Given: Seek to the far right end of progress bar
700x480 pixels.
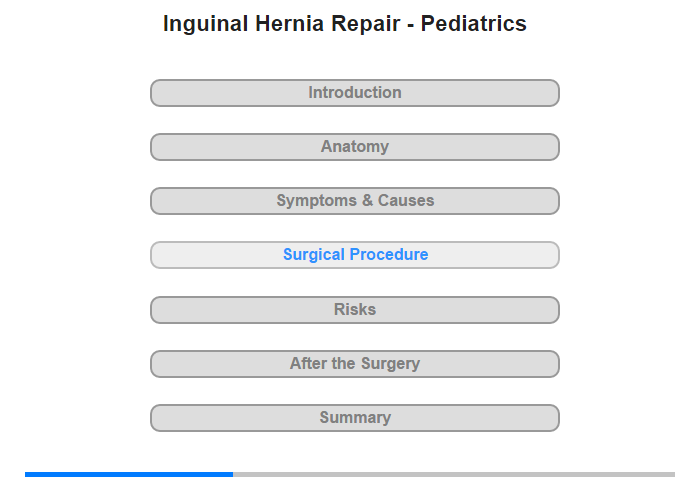Looking at the screenshot, I should point(673,474).
